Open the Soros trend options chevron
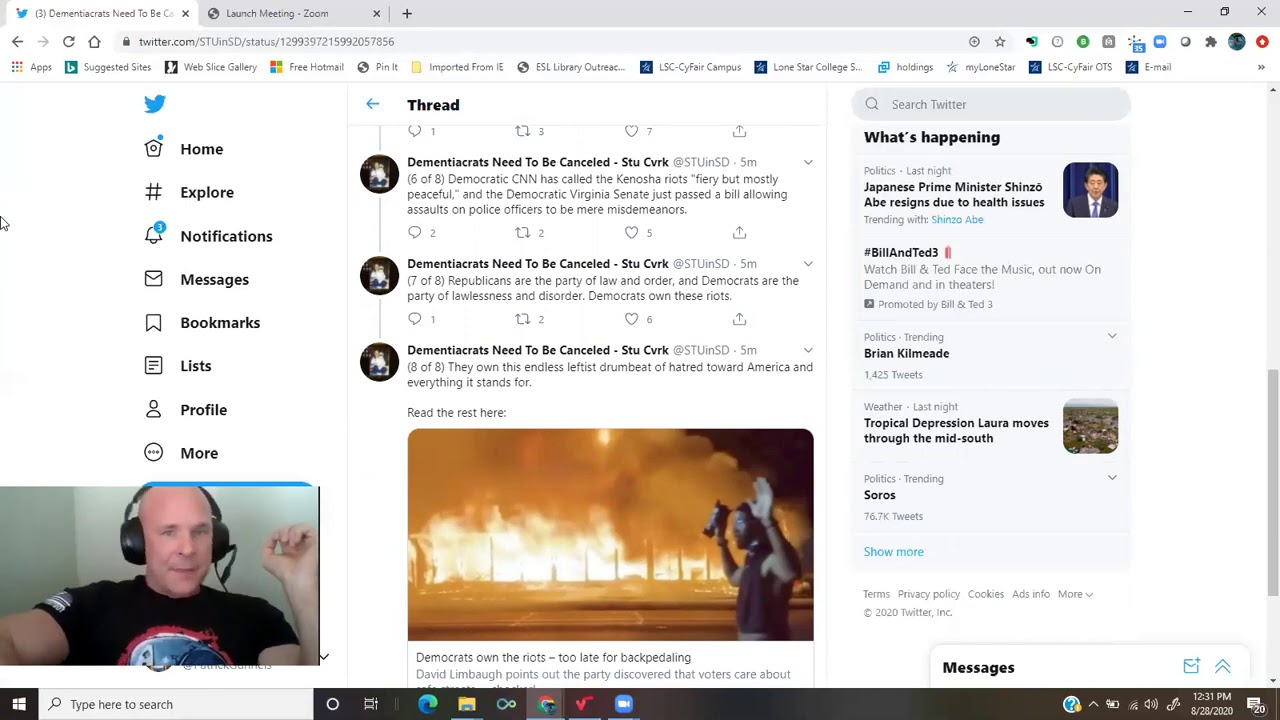 point(1112,478)
